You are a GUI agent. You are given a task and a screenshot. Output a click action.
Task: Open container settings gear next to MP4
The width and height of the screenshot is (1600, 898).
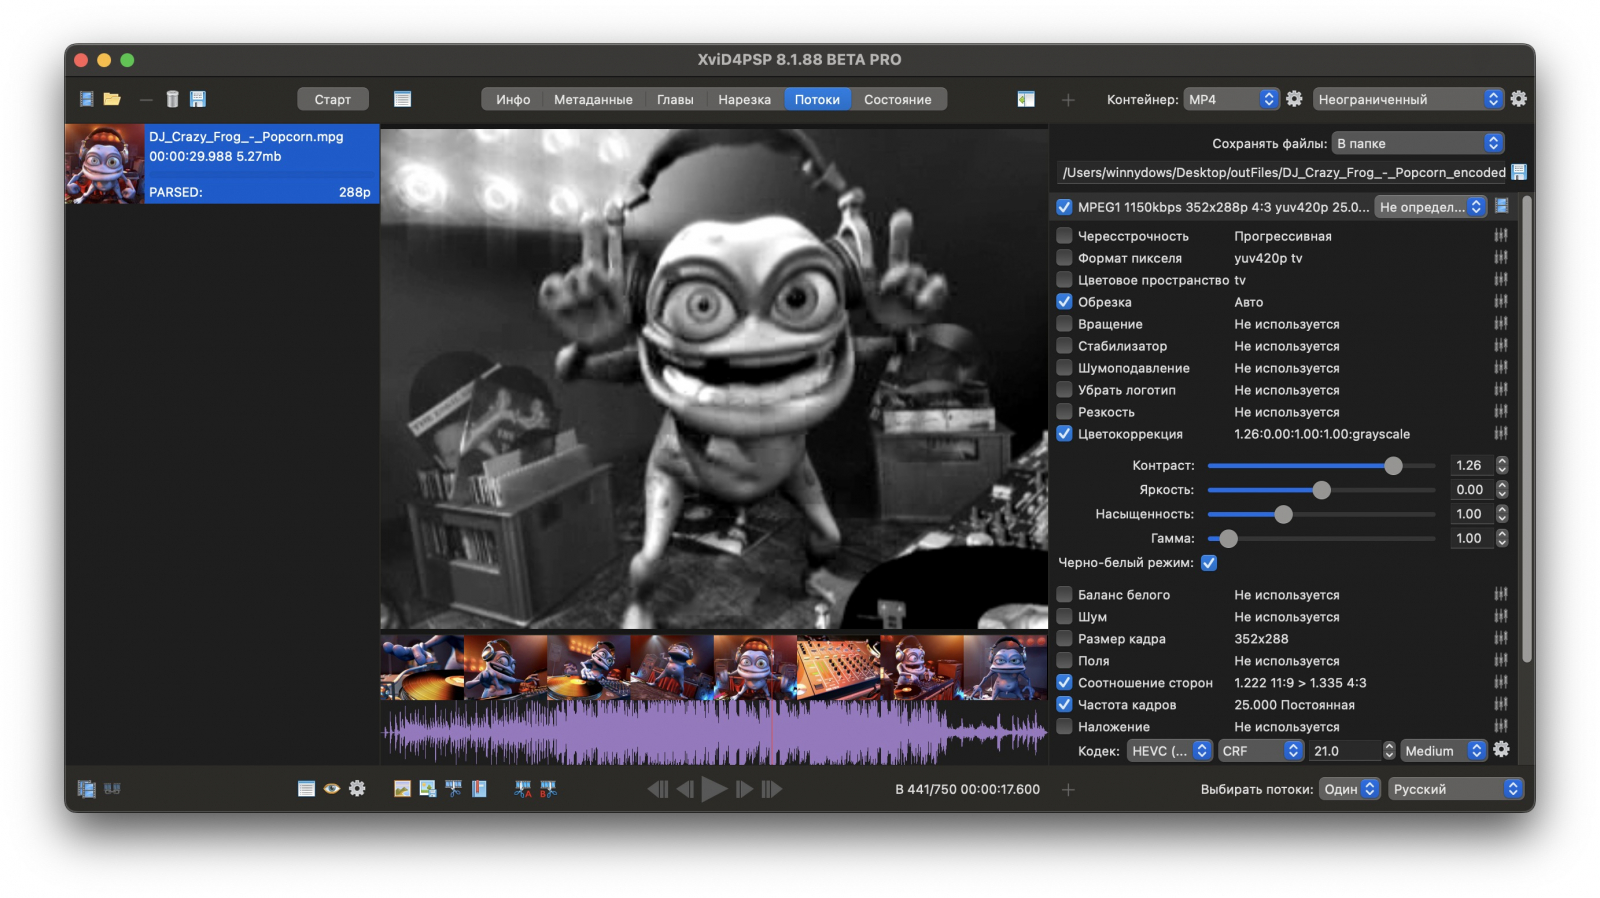coord(1294,99)
